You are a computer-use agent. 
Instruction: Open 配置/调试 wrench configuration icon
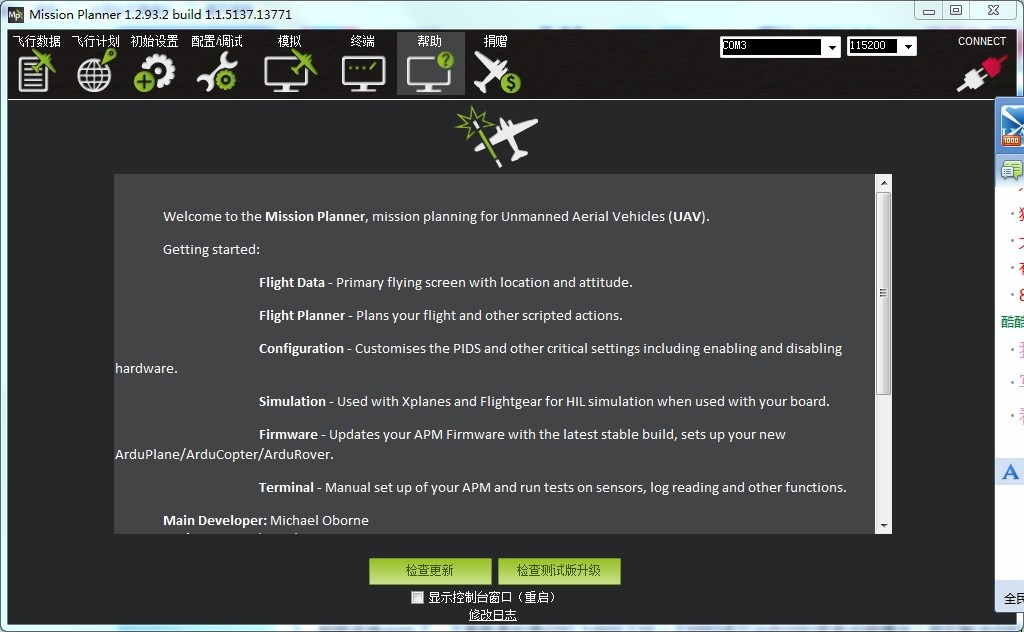click(x=217, y=64)
